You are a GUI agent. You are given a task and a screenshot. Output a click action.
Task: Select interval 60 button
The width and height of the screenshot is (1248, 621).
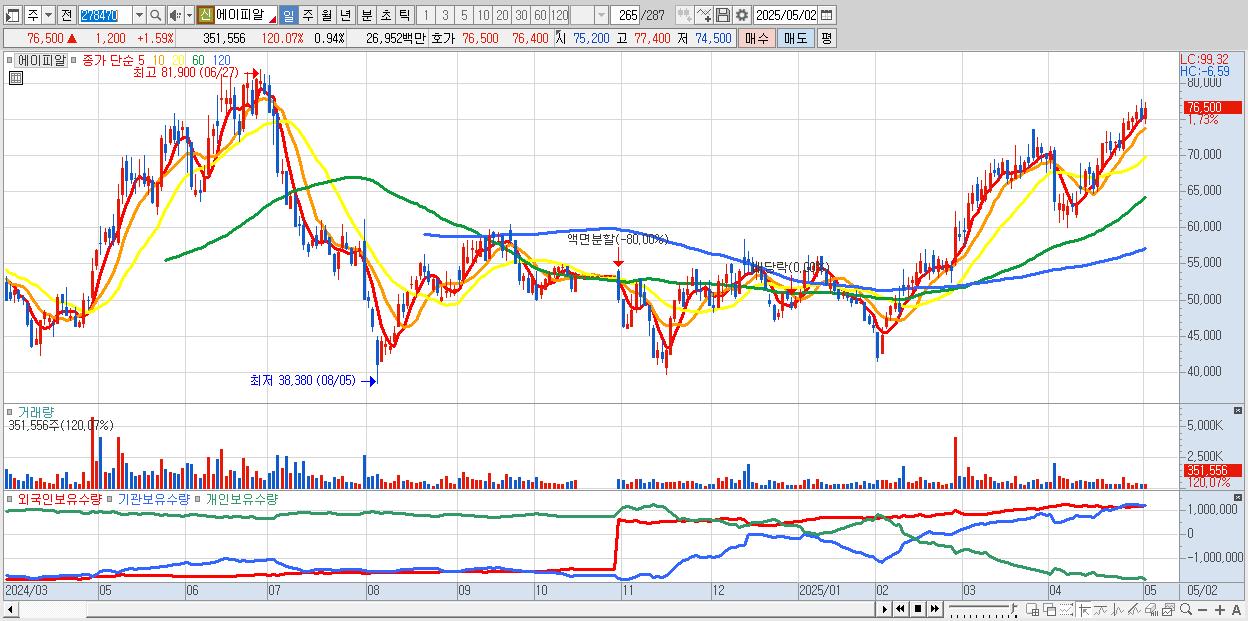540,15
